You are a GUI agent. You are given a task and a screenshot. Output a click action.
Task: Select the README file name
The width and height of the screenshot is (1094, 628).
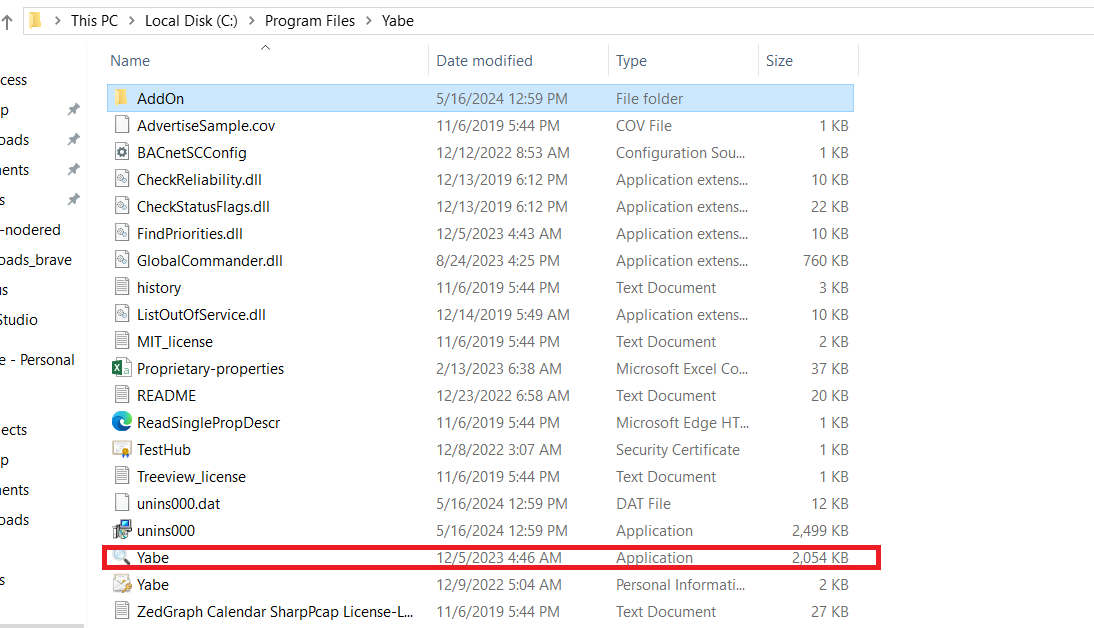166,396
